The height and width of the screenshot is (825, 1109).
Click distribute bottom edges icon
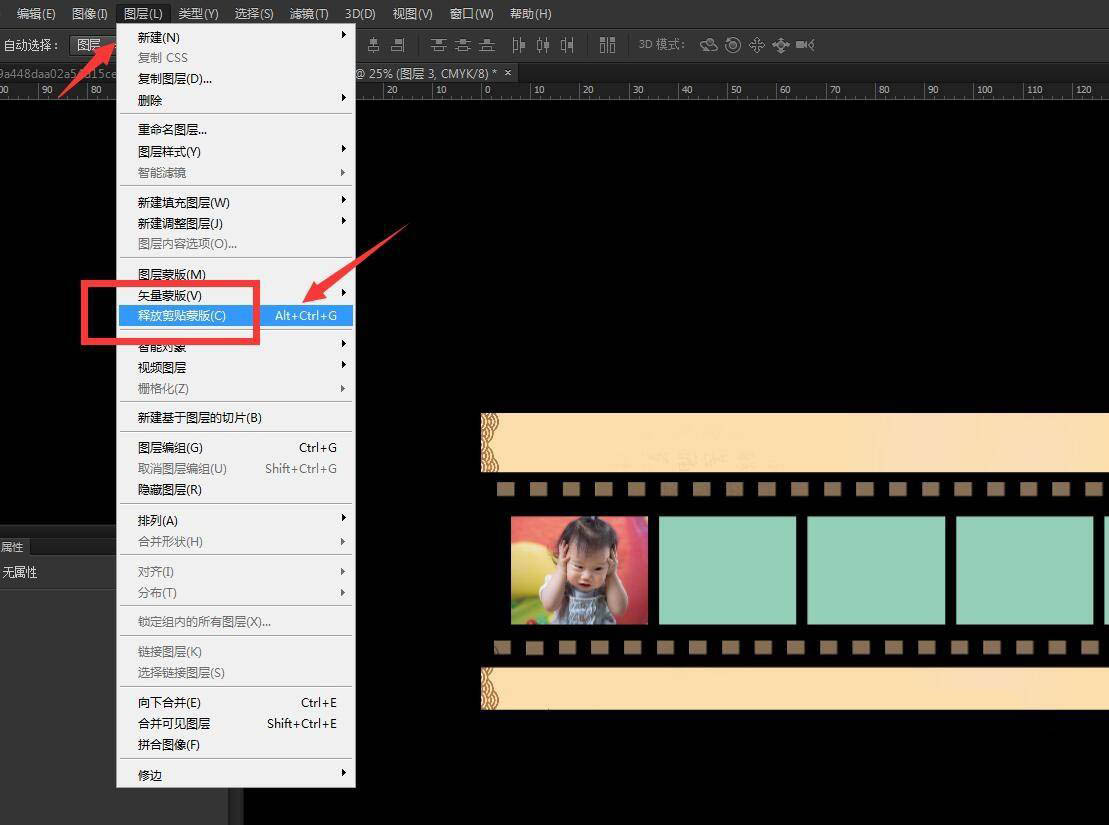487,45
